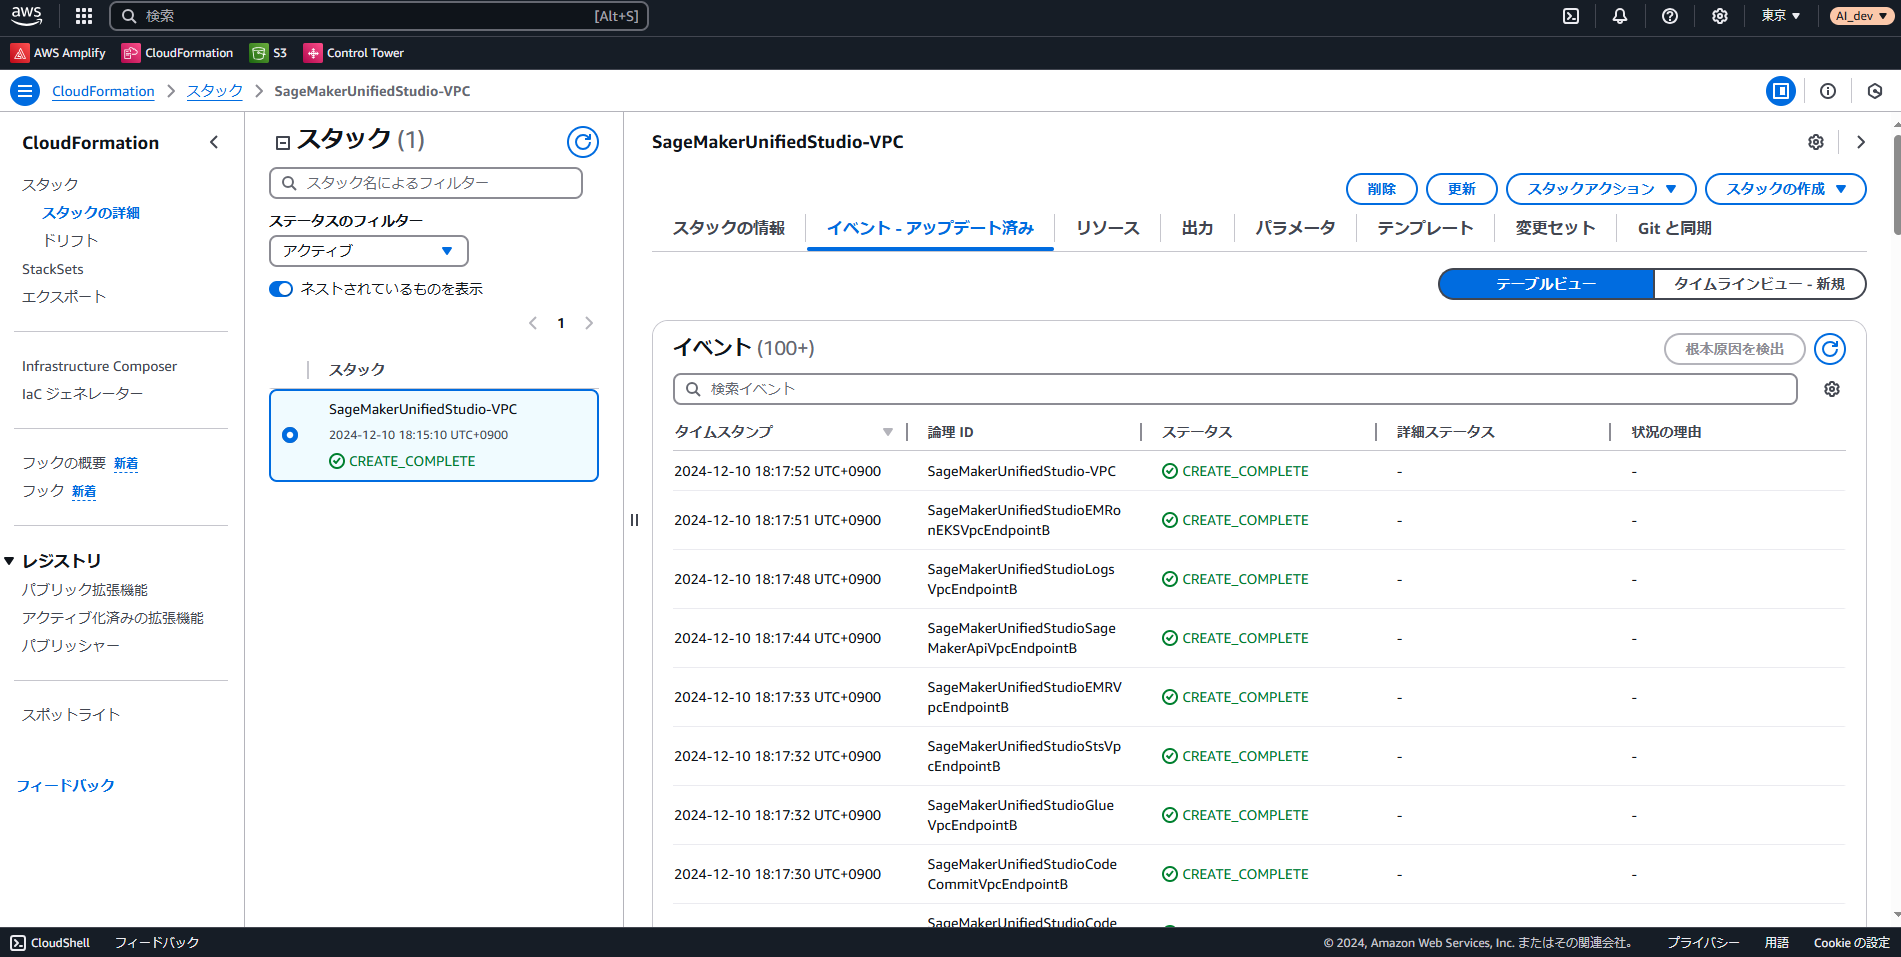Switch to timeline view
The height and width of the screenshot is (957, 1901).
1760,284
